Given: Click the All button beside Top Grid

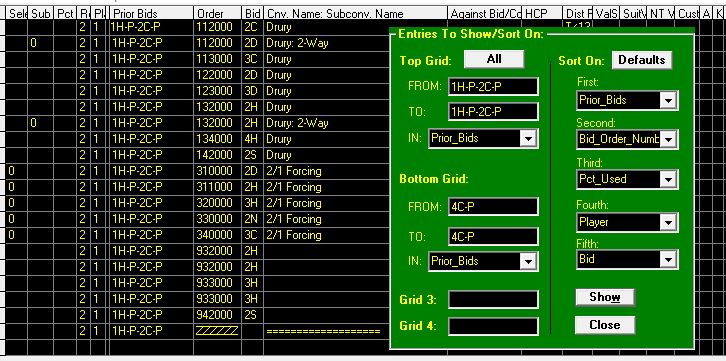Looking at the screenshot, I should pyautogui.click(x=494, y=59).
